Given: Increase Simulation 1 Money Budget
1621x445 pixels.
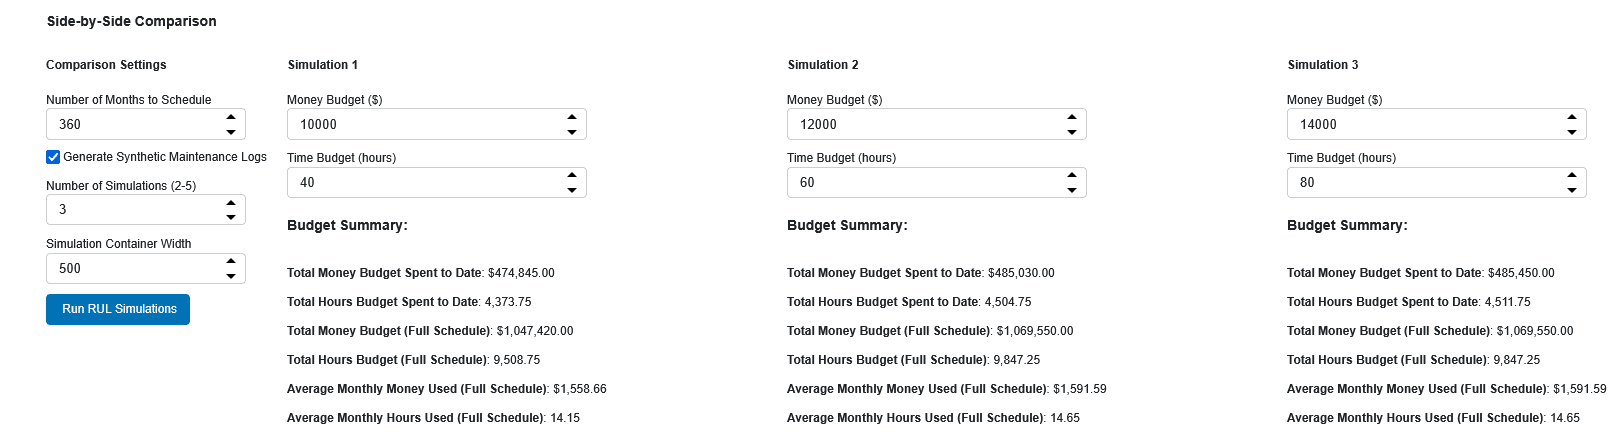Looking at the screenshot, I should tap(572, 118).
